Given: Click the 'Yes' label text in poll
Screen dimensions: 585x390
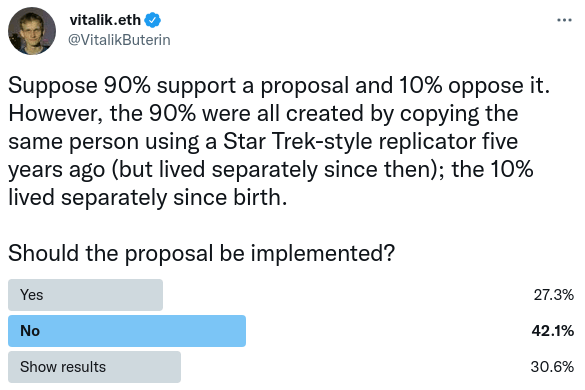Looking at the screenshot, I should (x=31, y=295).
